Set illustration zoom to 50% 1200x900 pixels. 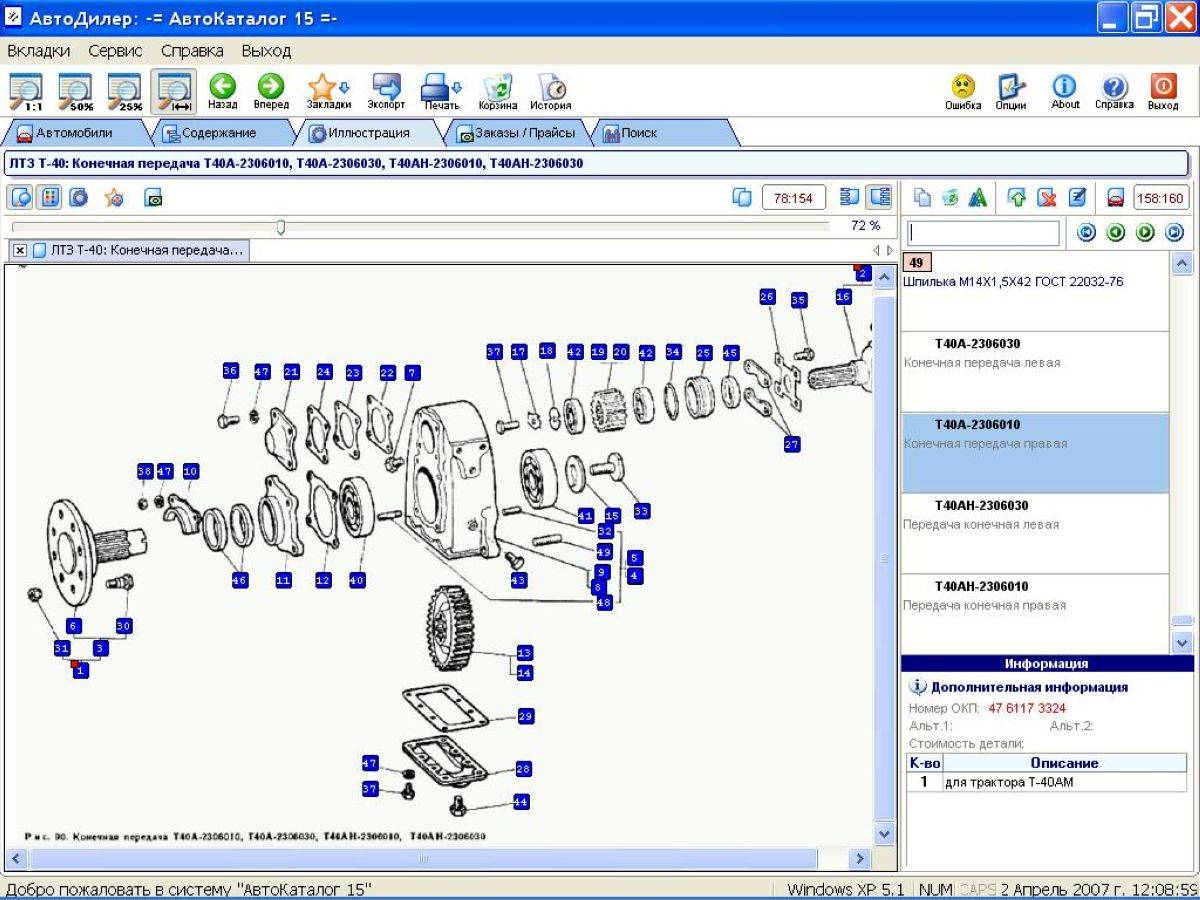[x=75, y=92]
